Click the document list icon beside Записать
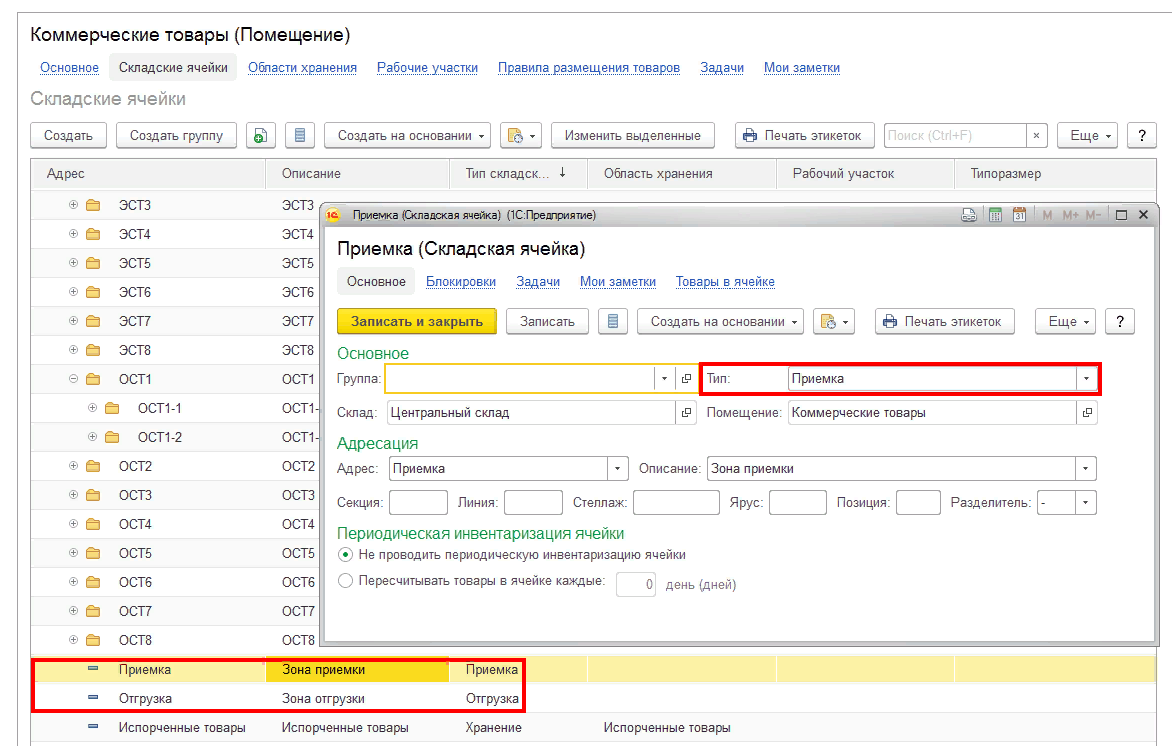 pos(613,321)
